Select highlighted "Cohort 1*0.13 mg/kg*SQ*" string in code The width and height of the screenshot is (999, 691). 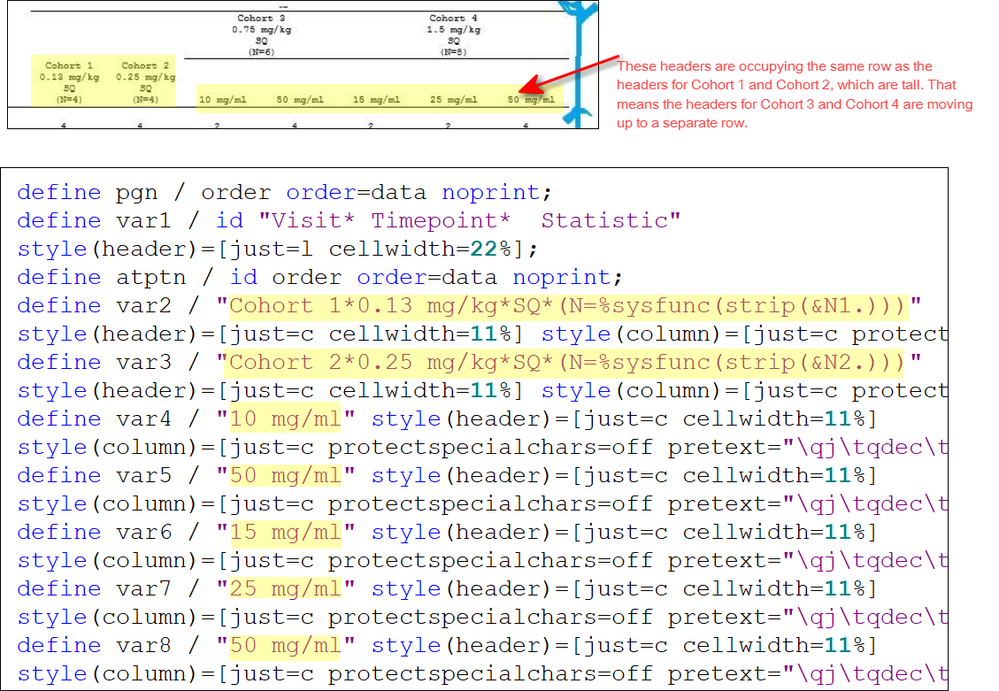(x=567, y=306)
